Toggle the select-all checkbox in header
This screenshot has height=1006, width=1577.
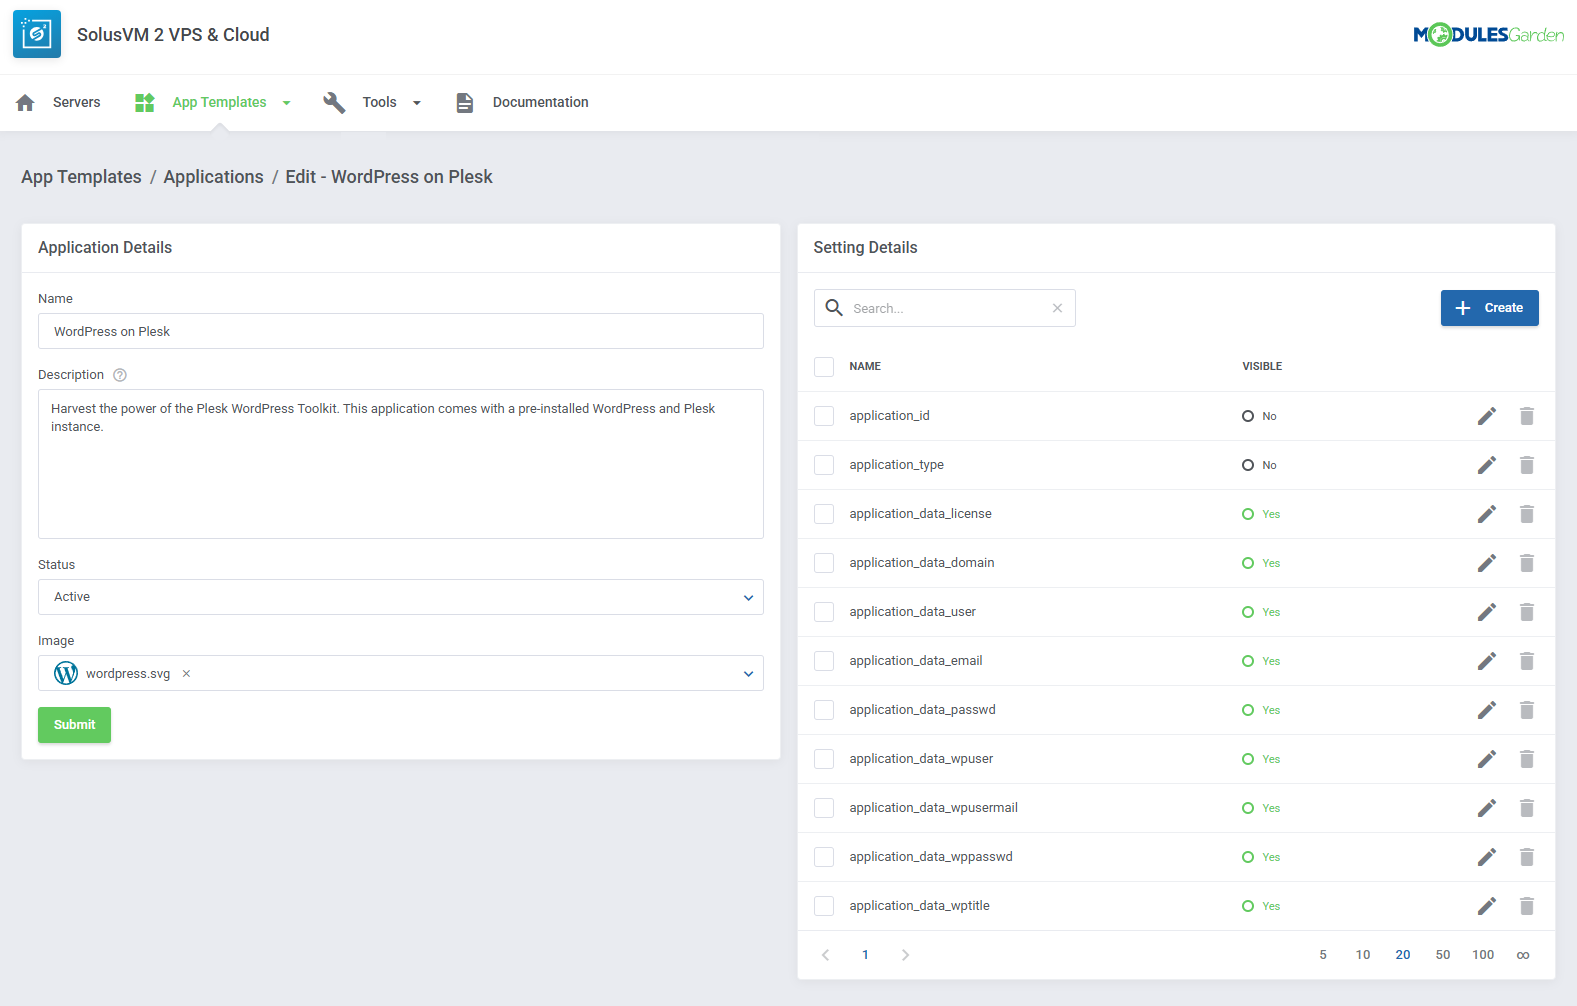pyautogui.click(x=824, y=367)
